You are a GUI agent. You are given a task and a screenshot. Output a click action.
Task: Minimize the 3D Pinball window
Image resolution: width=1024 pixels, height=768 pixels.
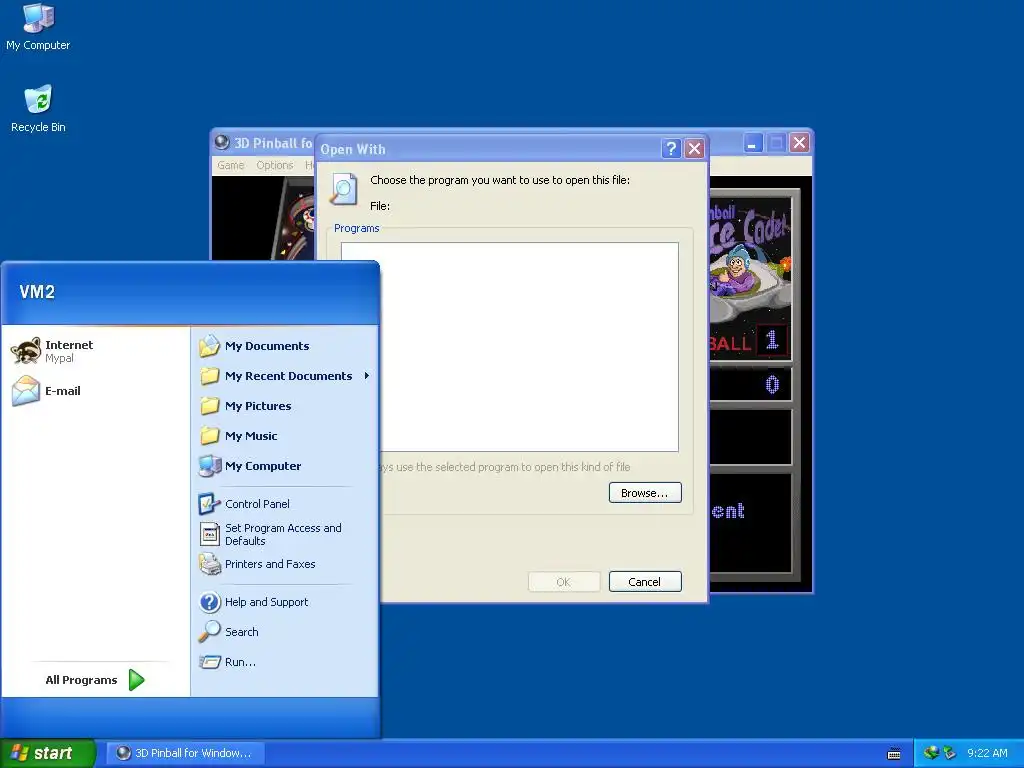click(x=753, y=143)
